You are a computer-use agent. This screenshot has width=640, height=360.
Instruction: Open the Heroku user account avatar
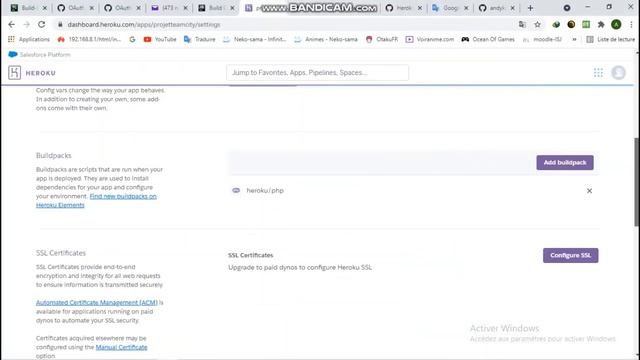(618, 73)
